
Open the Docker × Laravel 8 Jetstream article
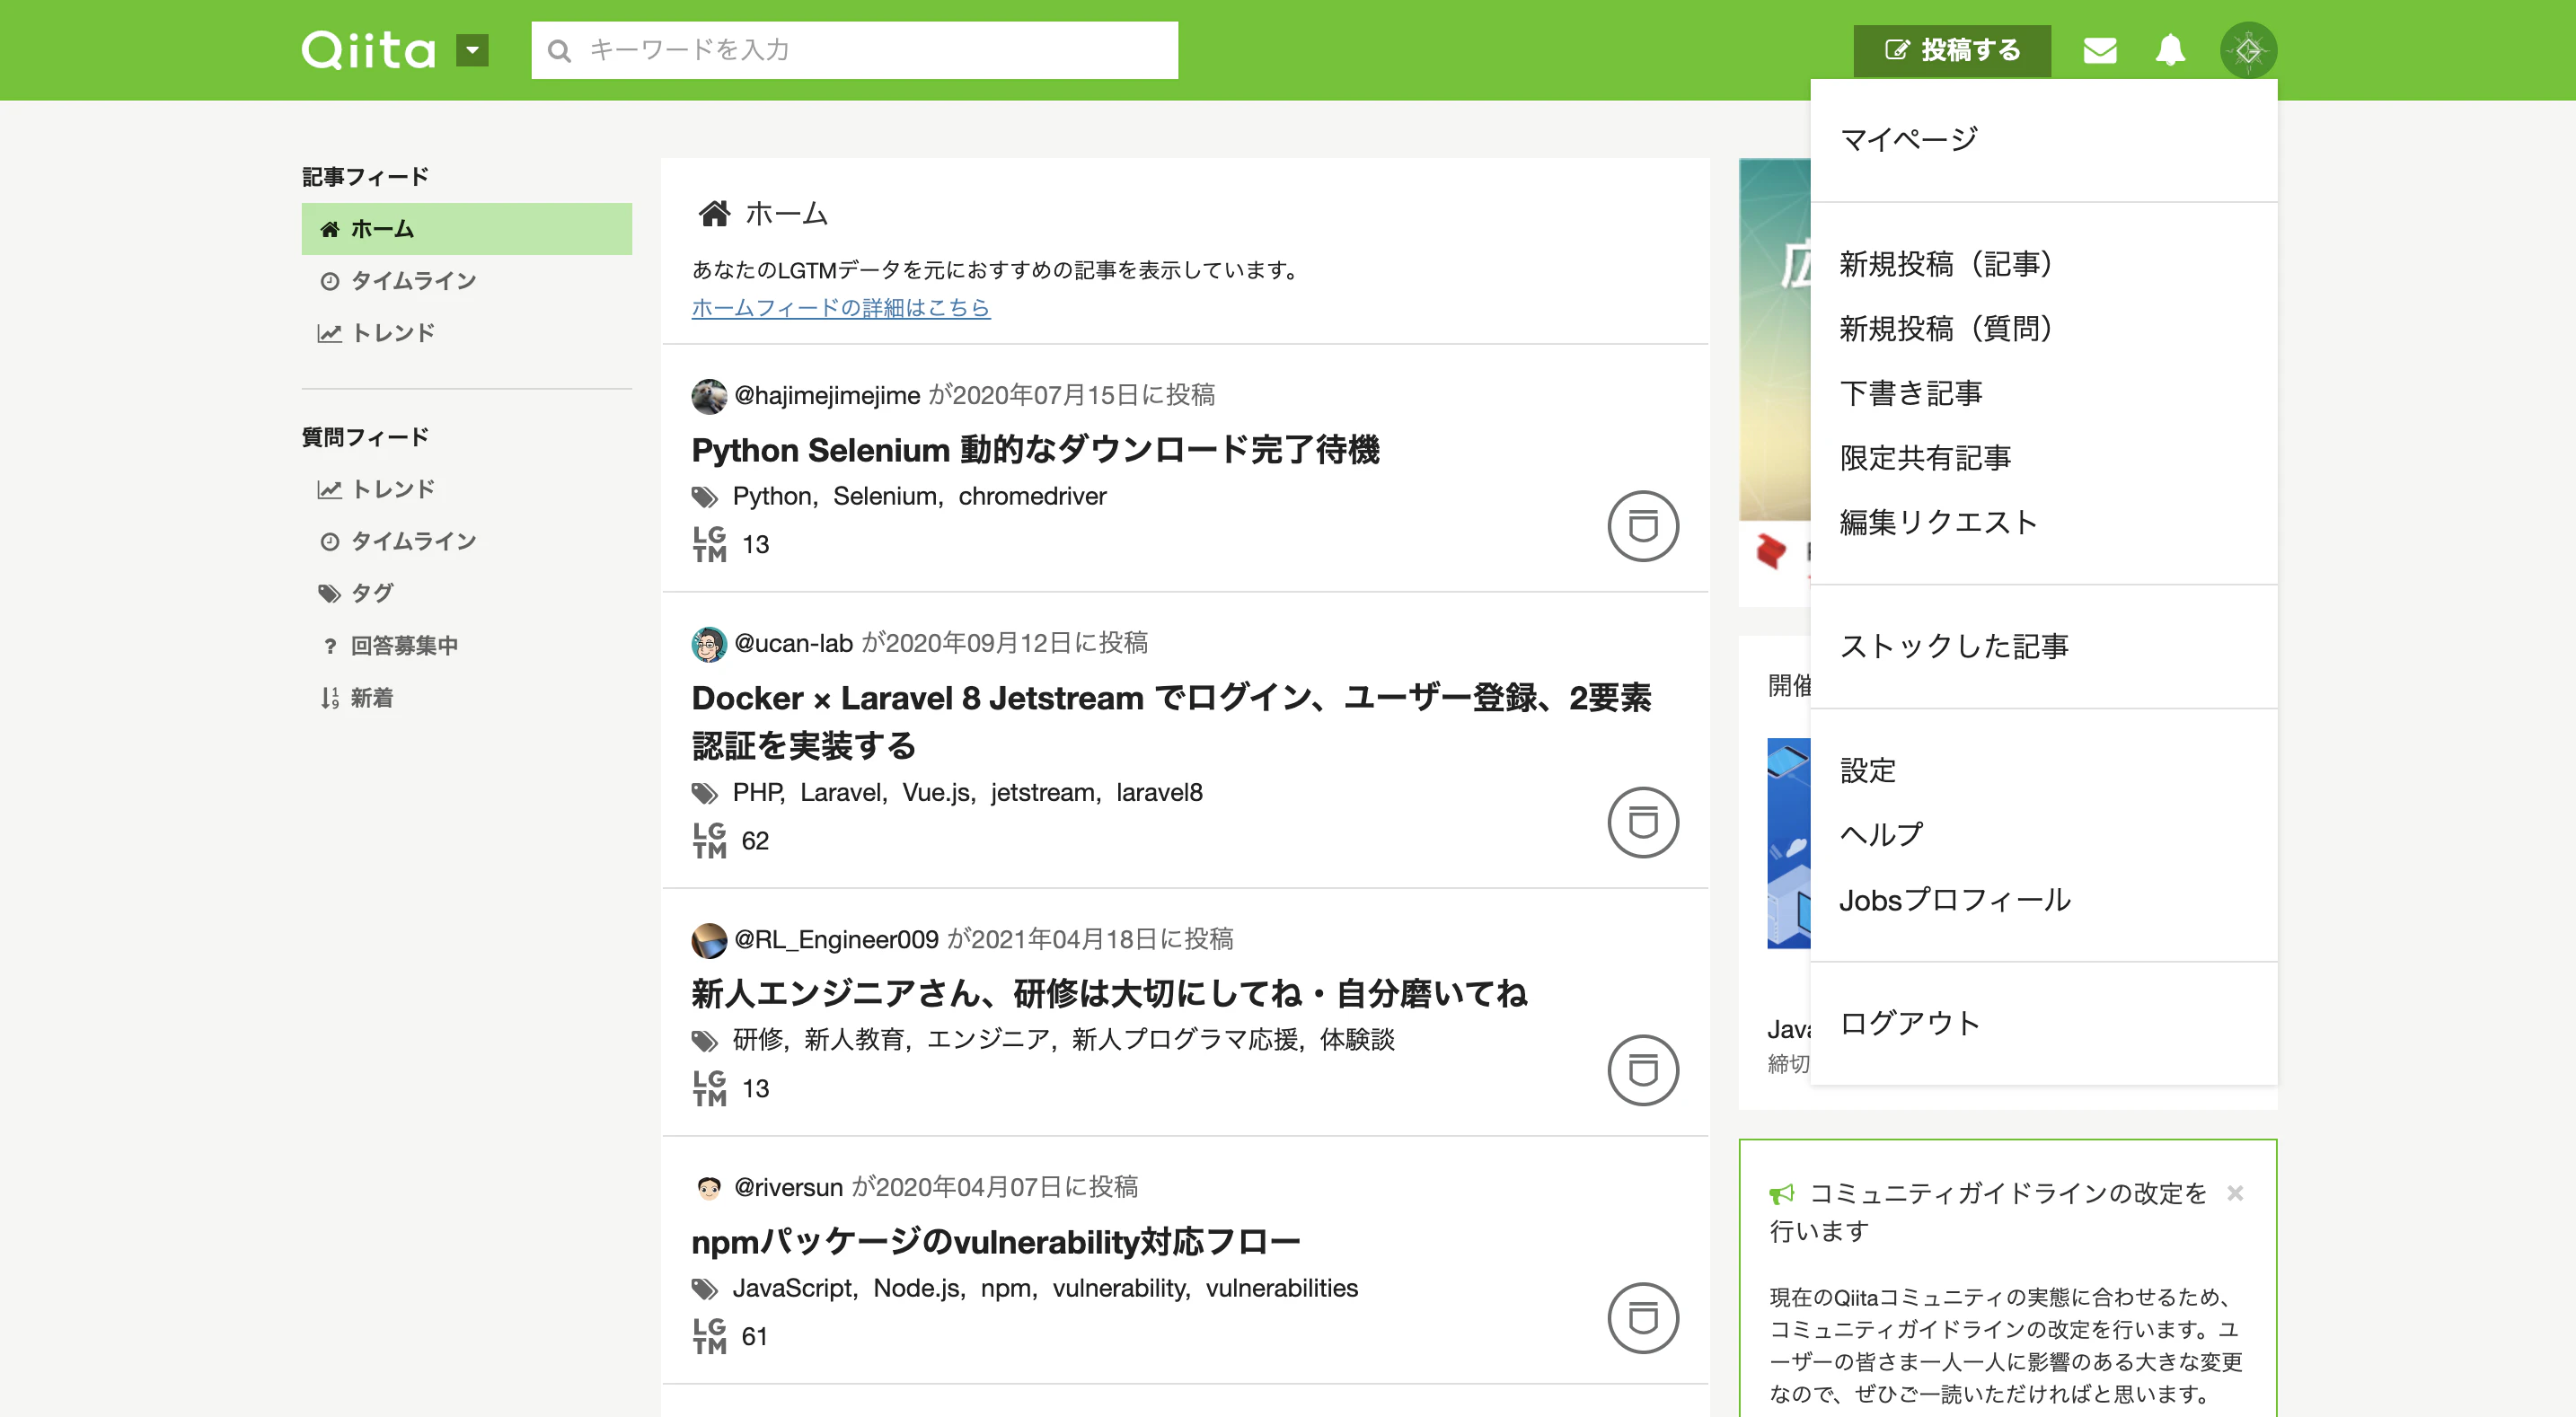point(1171,721)
